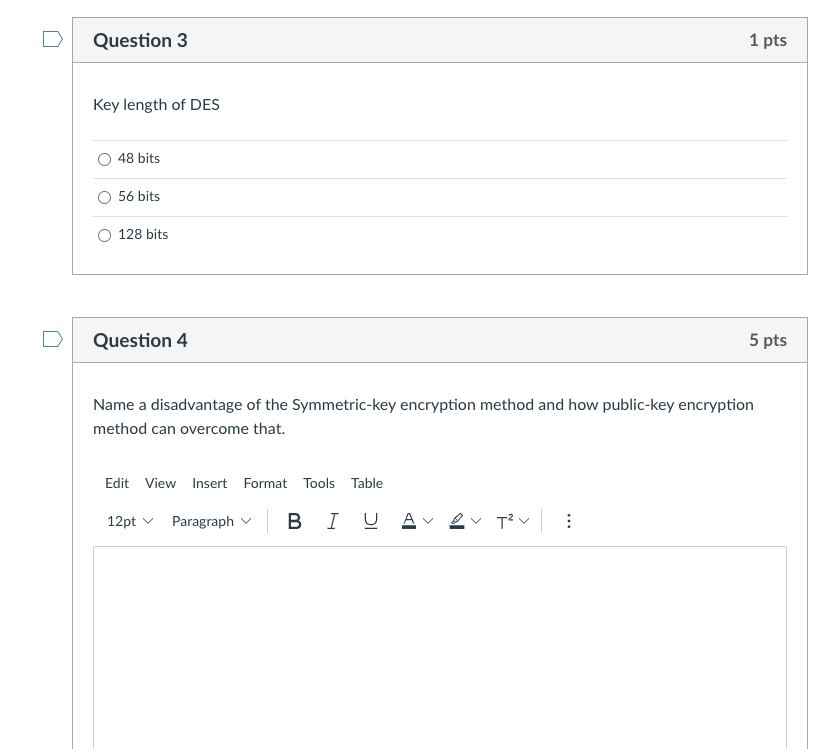
Task: Apply bold formatting in editor
Action: coord(294,521)
